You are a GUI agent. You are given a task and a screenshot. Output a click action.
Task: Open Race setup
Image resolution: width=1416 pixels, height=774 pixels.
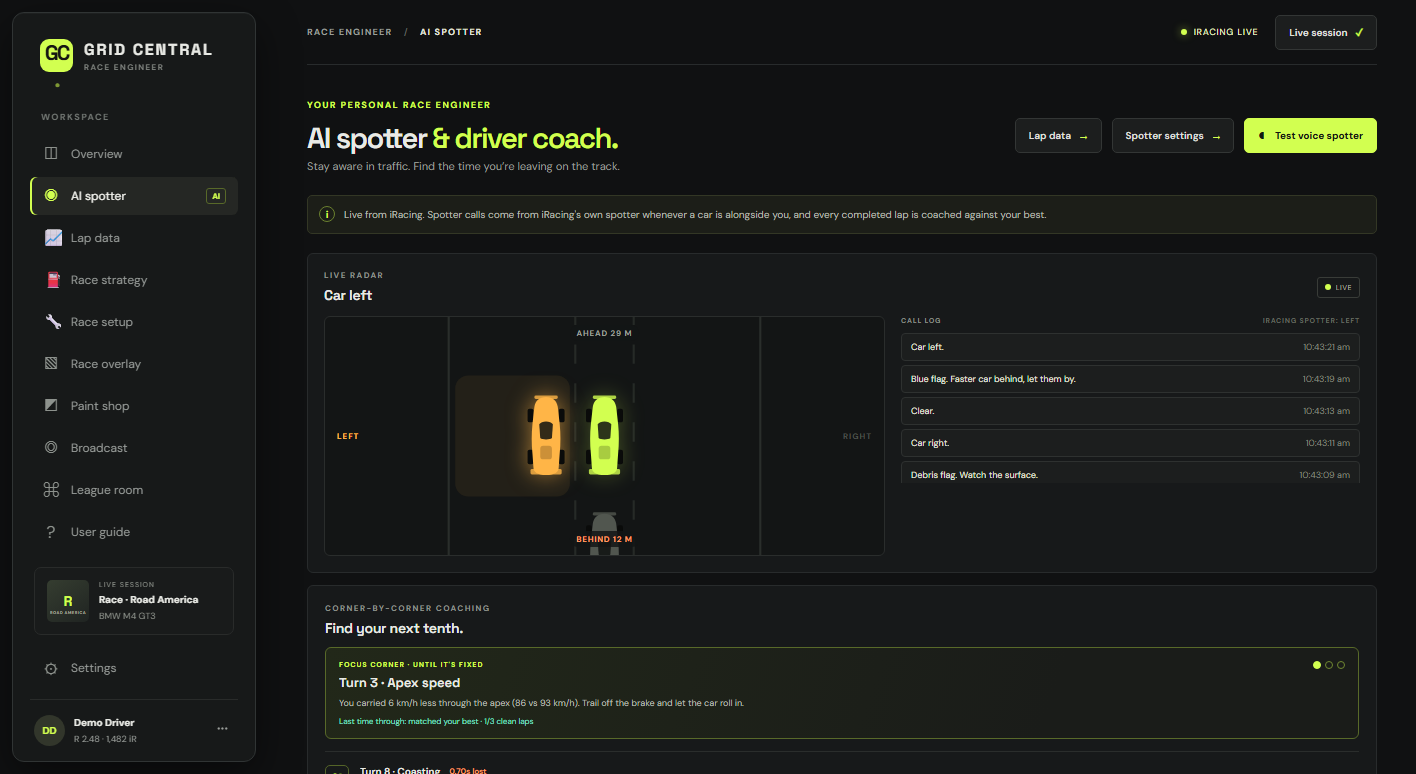tap(134, 322)
